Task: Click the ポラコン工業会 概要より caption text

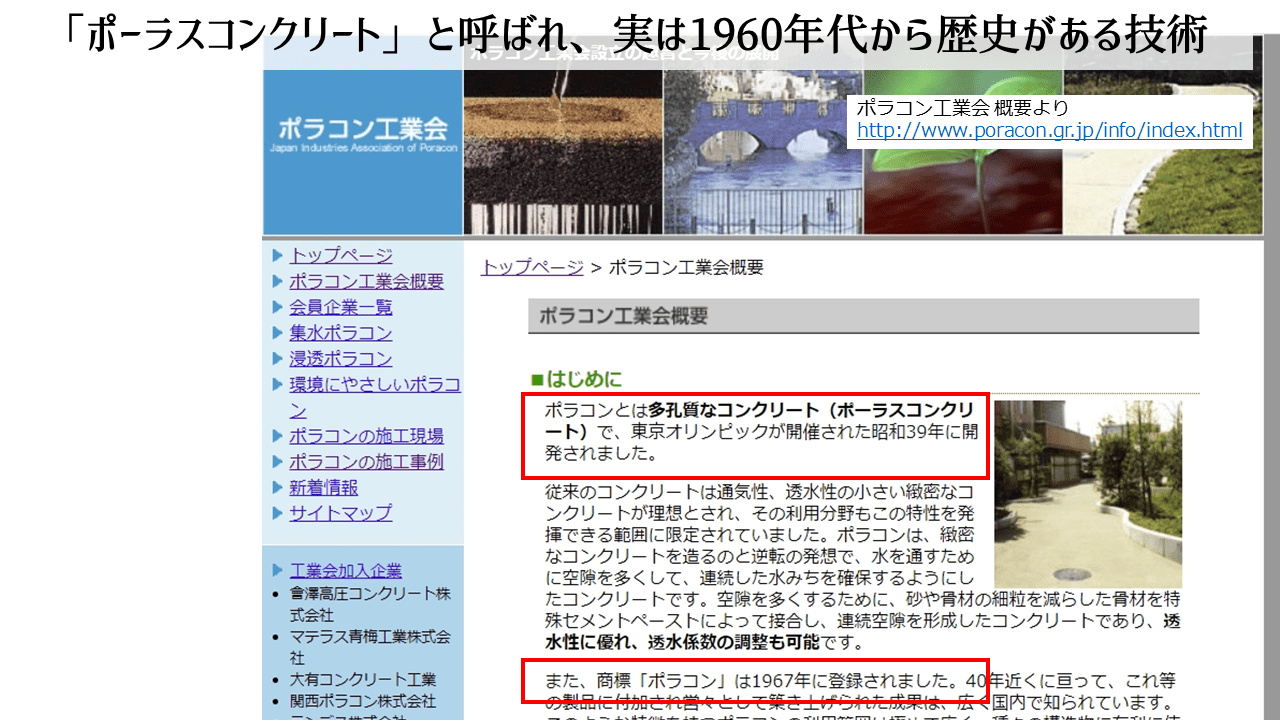Action: [x=963, y=108]
